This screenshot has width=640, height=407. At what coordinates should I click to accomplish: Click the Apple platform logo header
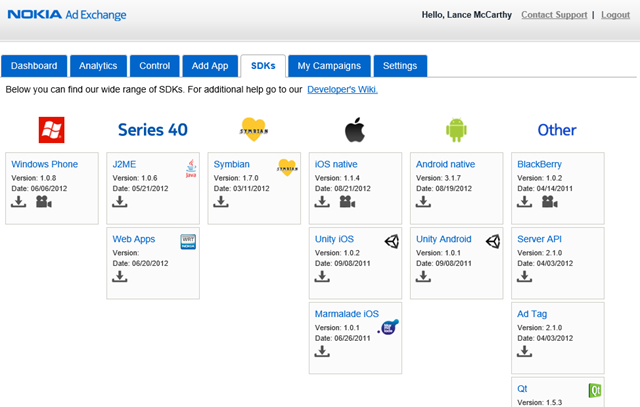coord(355,130)
